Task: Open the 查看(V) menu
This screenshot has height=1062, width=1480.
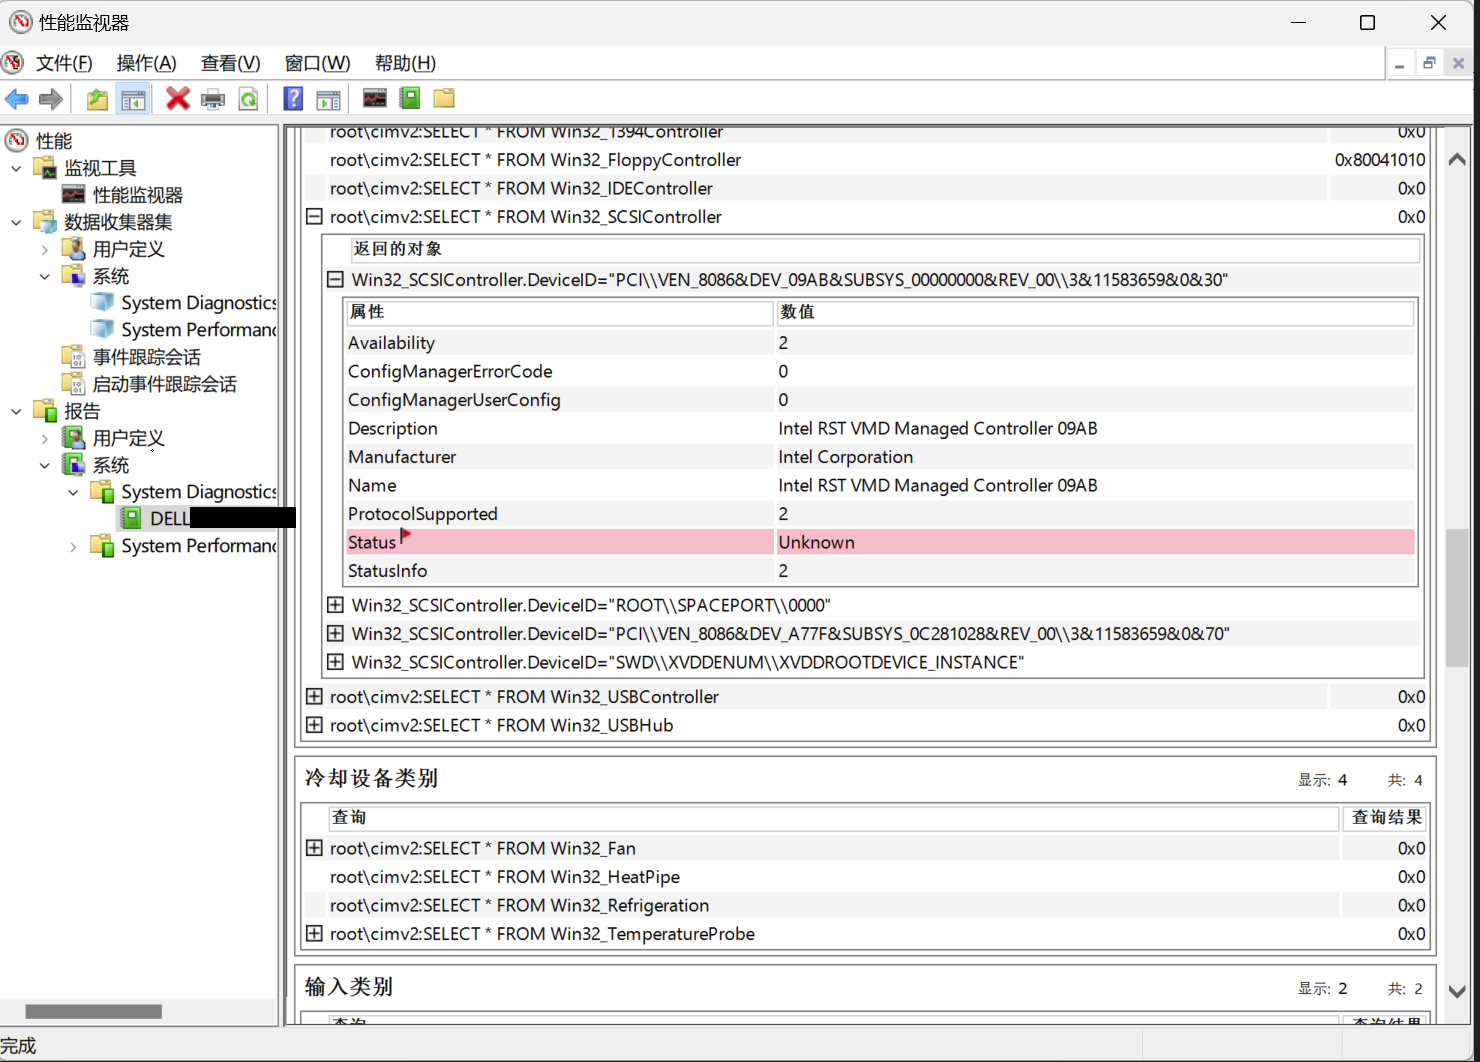Action: coord(230,63)
